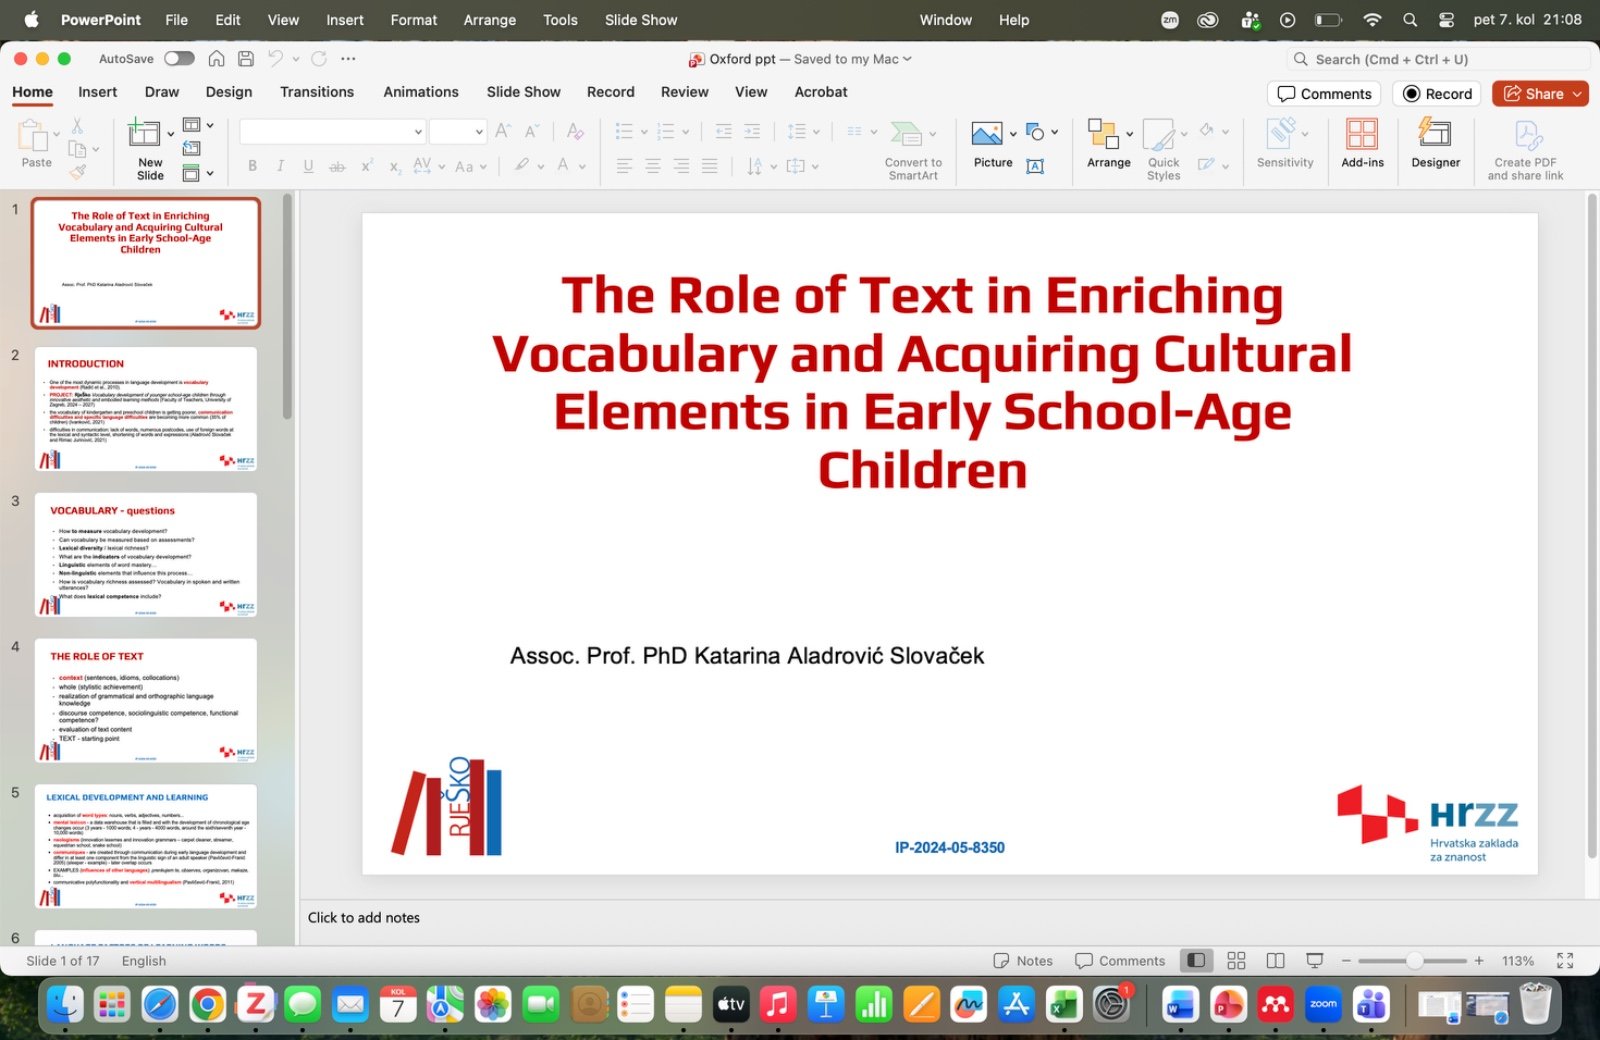Switch to Slide Sorter view in status bar

pos(1236,961)
